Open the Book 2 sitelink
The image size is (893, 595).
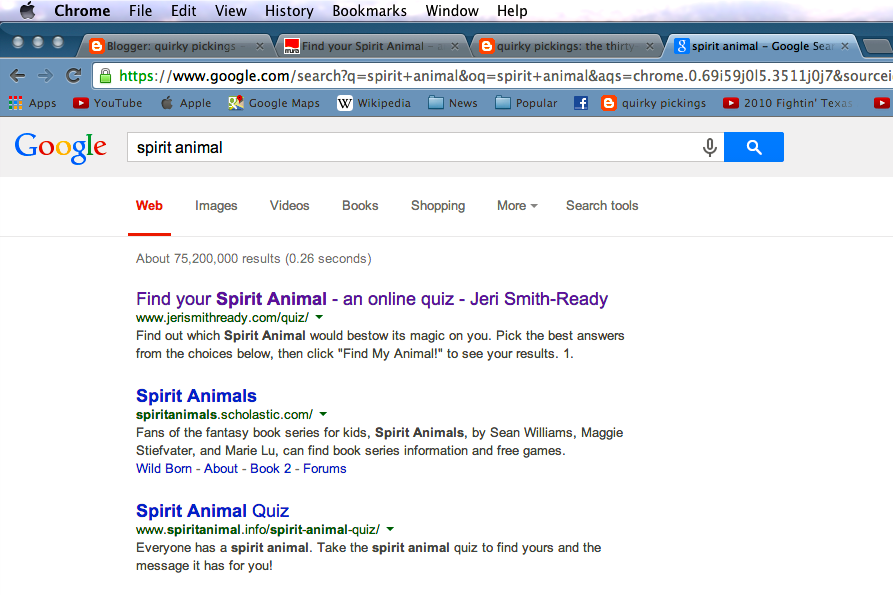tap(271, 469)
